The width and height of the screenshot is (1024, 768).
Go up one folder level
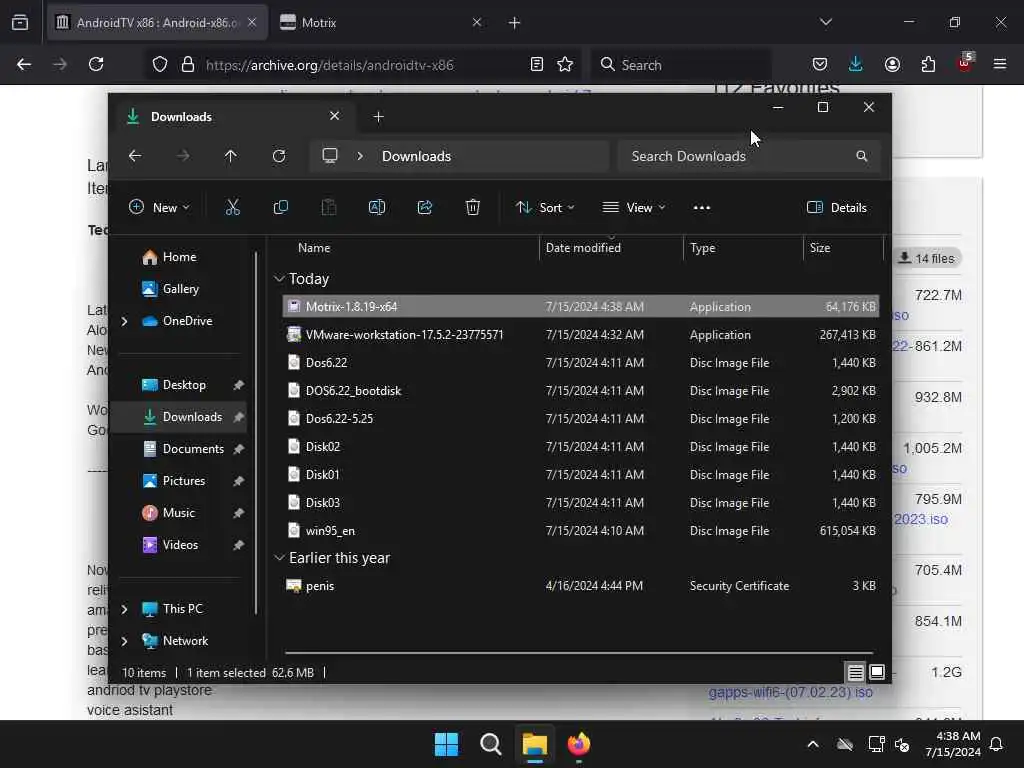pos(231,156)
